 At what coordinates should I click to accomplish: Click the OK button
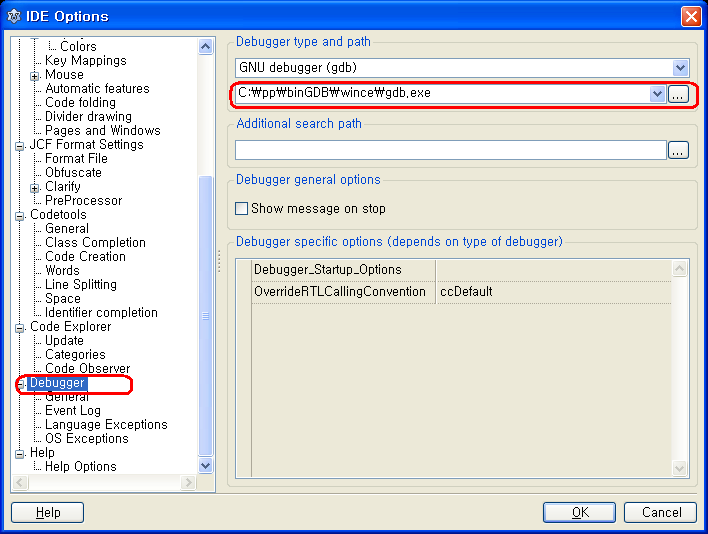point(579,512)
